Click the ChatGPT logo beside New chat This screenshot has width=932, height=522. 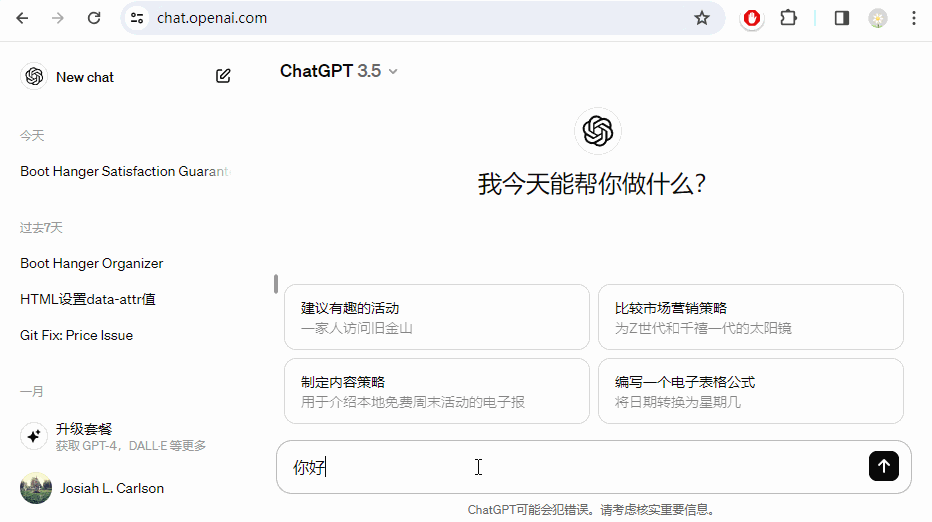point(34,76)
